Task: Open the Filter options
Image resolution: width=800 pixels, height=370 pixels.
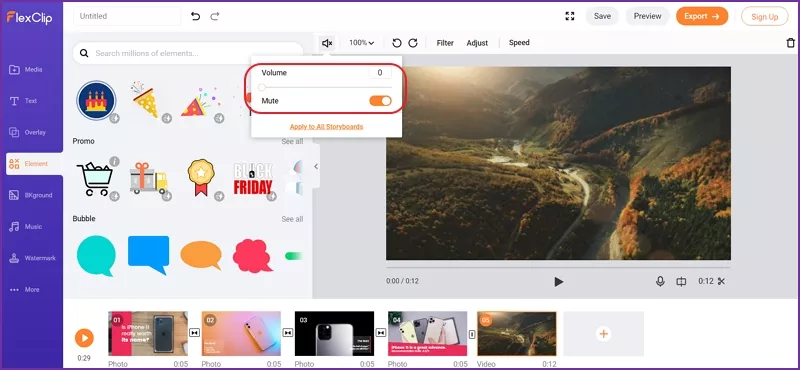Action: tap(445, 43)
